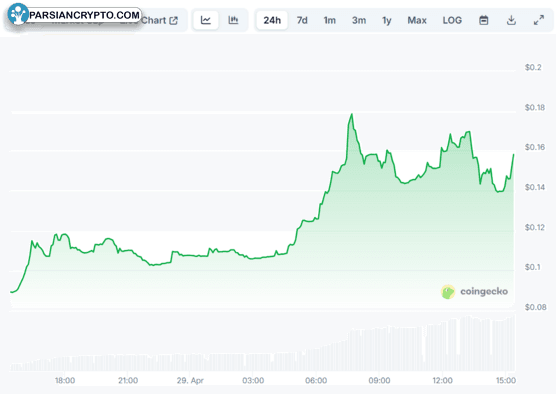Switch to the candlestick chart view
556x394 pixels.
tap(233, 20)
